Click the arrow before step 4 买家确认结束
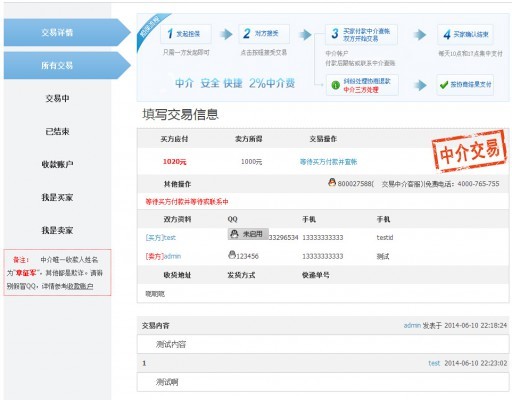 [420, 35]
